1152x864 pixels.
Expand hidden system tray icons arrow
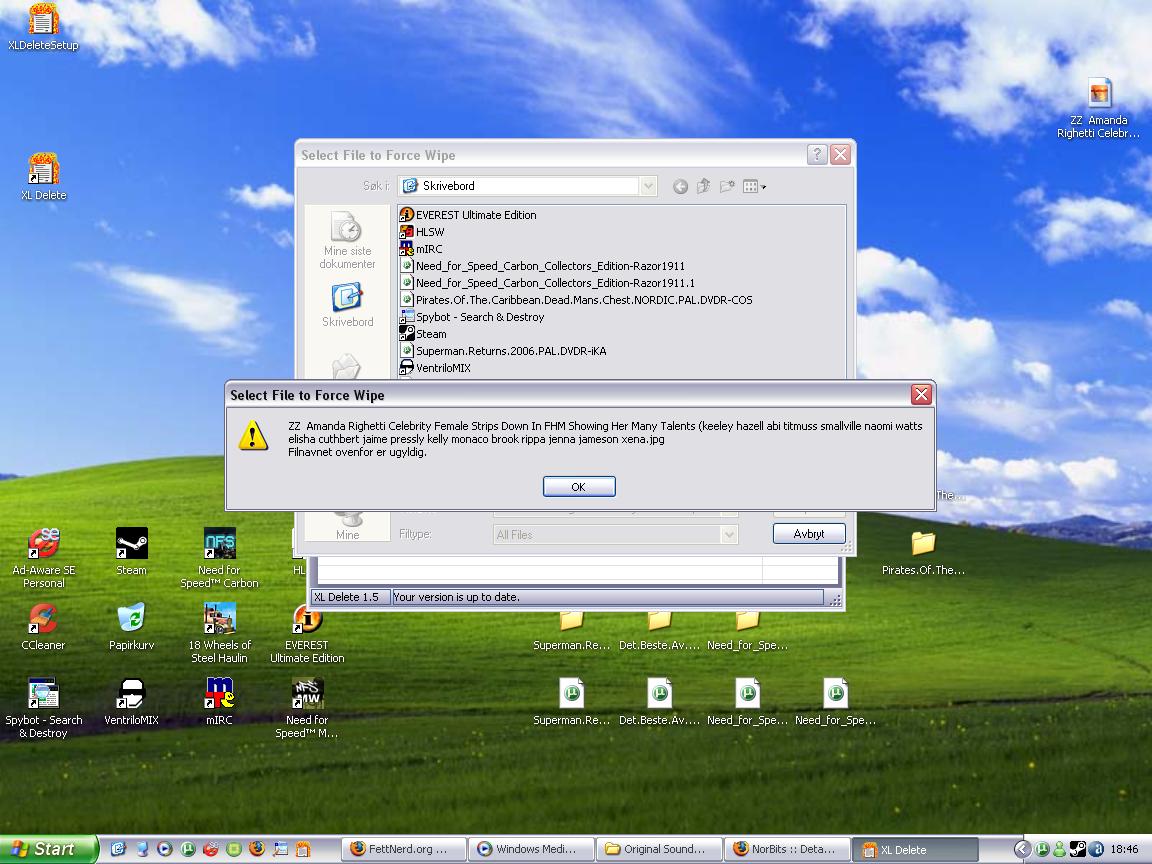[1021, 849]
